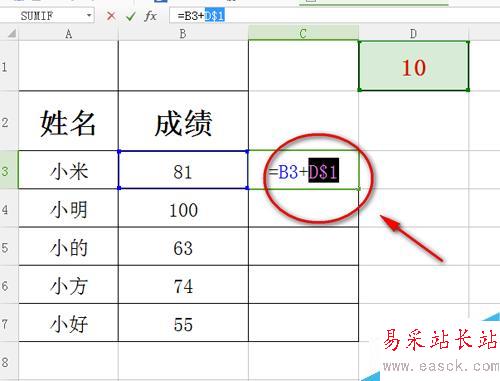
Task: Click cell with name 小明
Action: click(68, 208)
